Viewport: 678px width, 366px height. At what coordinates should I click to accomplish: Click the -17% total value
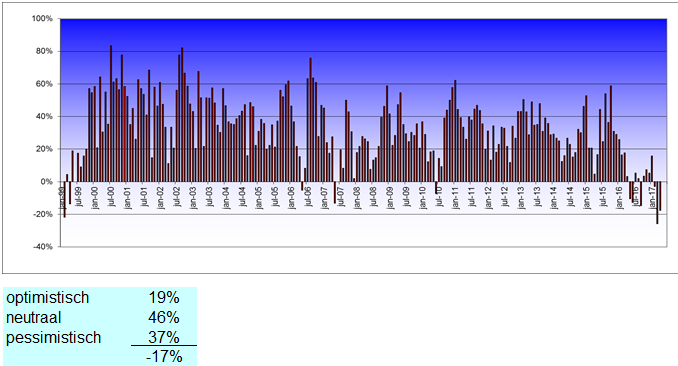[164, 357]
